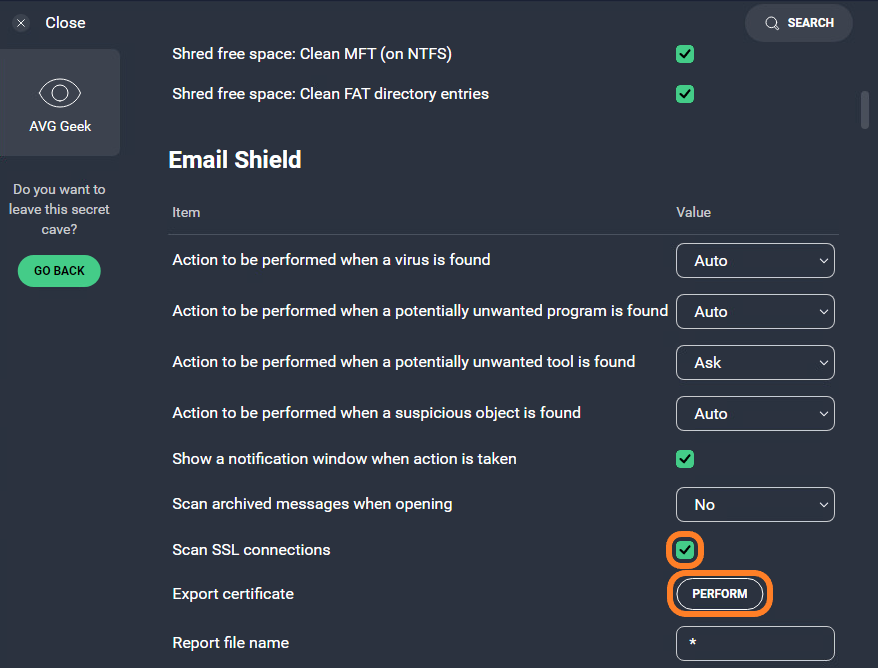Screen dimensions: 878x668
Task: Change the Ask dropdown for potentially unwanted tools
Action: pos(755,362)
